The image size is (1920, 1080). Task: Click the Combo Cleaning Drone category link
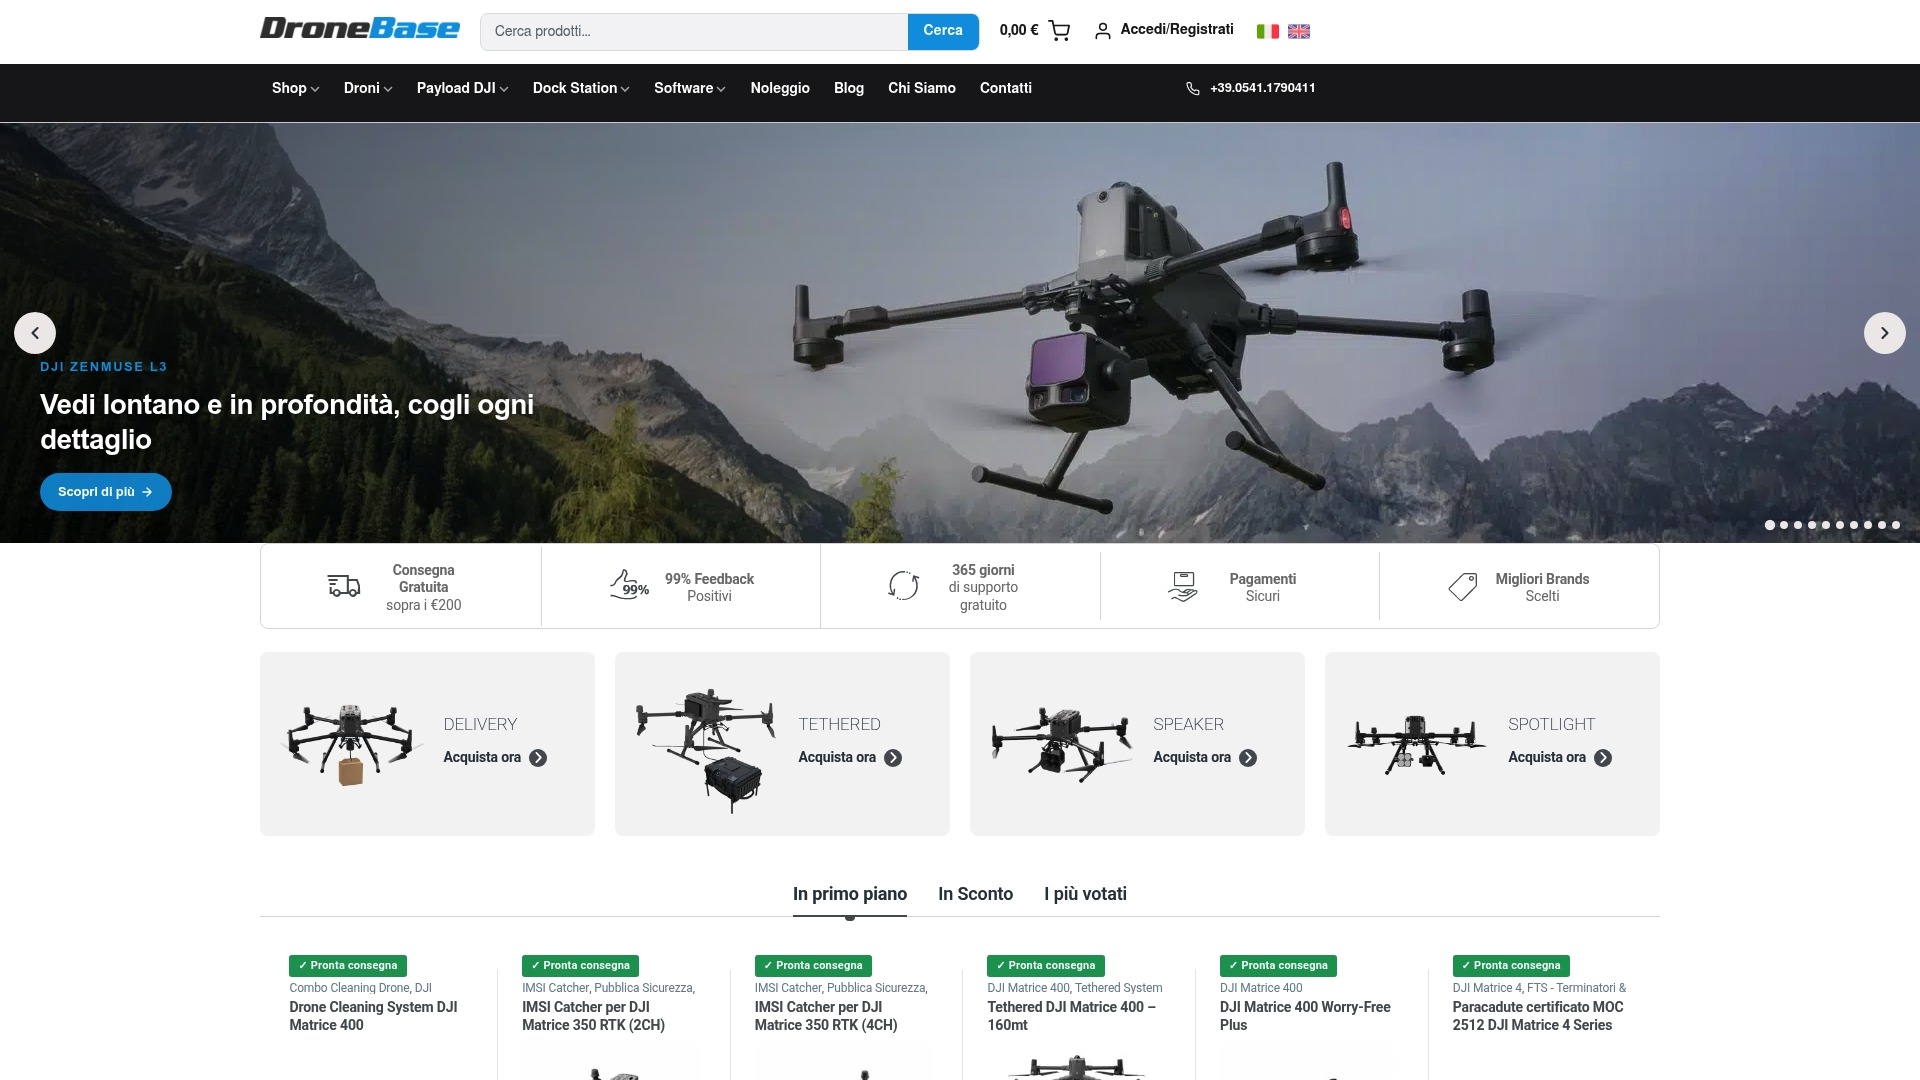click(x=349, y=988)
